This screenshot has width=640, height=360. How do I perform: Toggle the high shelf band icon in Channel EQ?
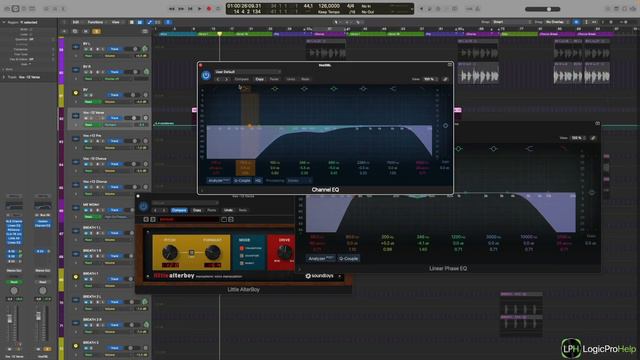(x=392, y=89)
